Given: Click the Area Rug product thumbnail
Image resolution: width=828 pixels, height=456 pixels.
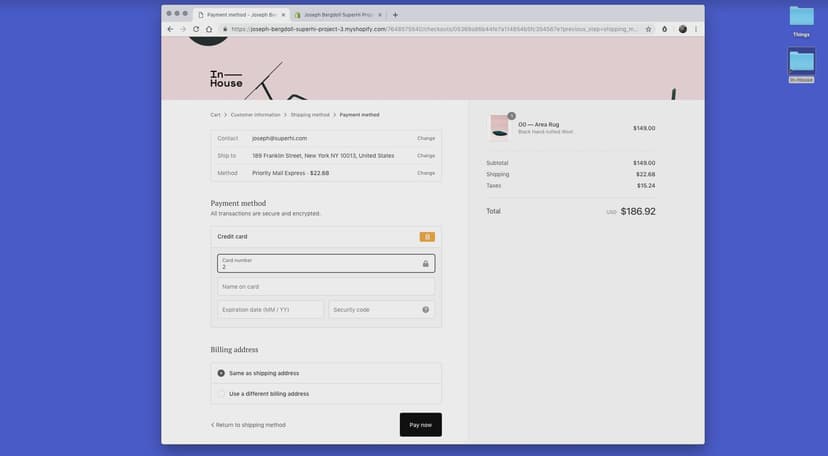Looking at the screenshot, I should 498,128.
